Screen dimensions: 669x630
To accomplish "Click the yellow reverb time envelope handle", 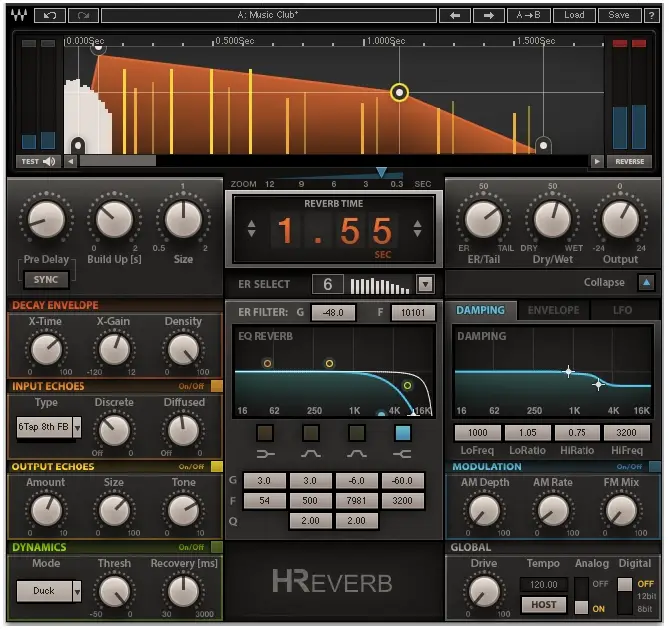I will 399,93.
